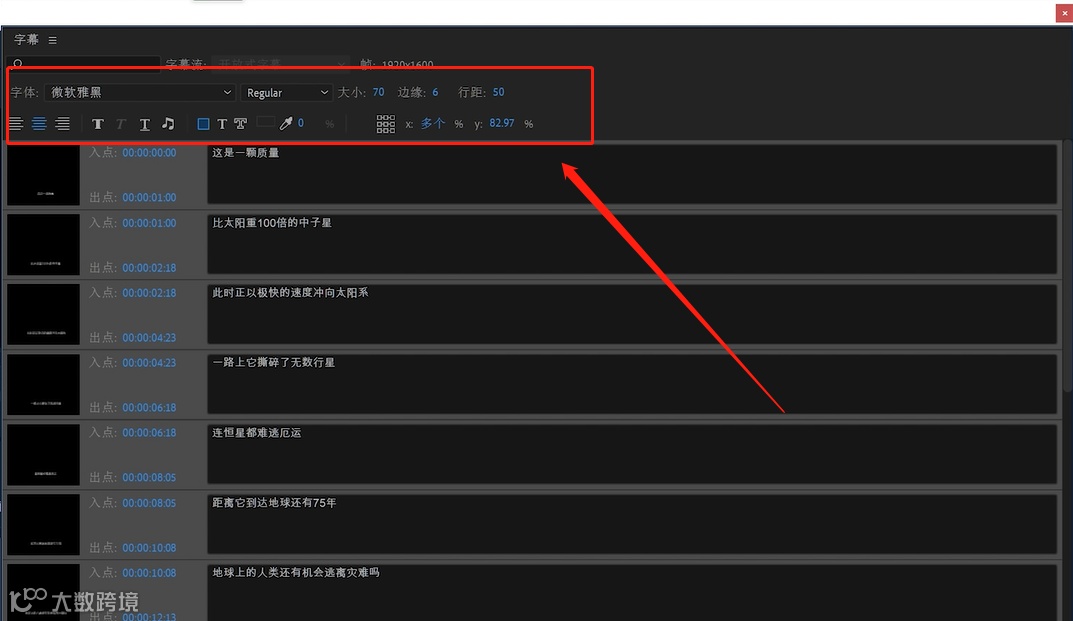Viewport: 1073px width, 621px height.
Task: Edit out point 00:00:08:05 of fifth caption
Action: point(149,477)
